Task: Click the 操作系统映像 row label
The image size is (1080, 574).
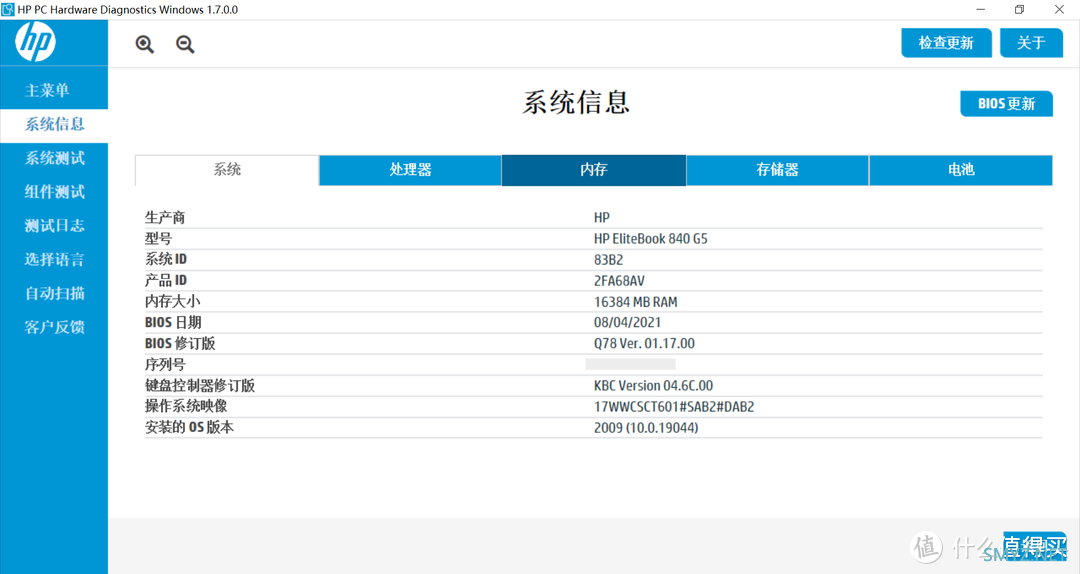Action: coord(186,407)
